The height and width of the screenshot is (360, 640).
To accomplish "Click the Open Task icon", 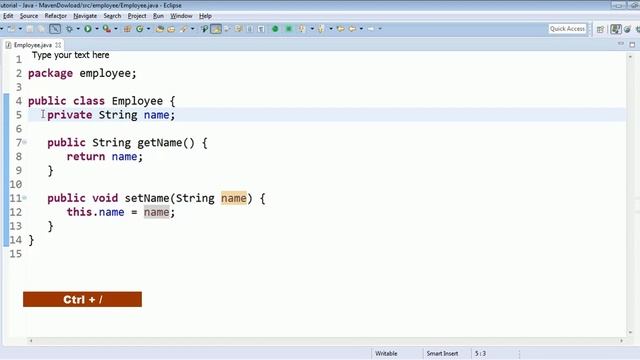I will point(171,29).
